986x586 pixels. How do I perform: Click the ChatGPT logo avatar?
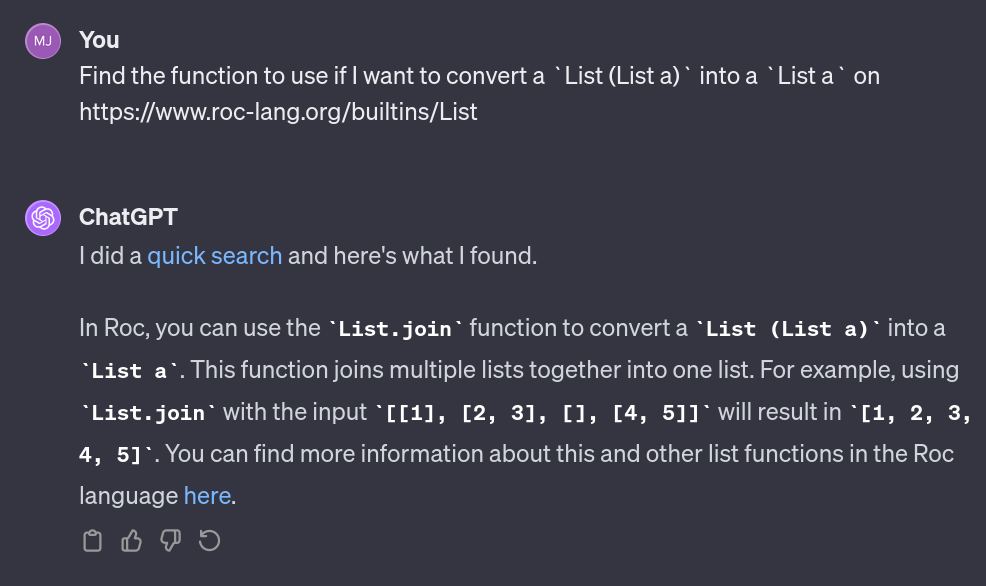click(x=43, y=218)
